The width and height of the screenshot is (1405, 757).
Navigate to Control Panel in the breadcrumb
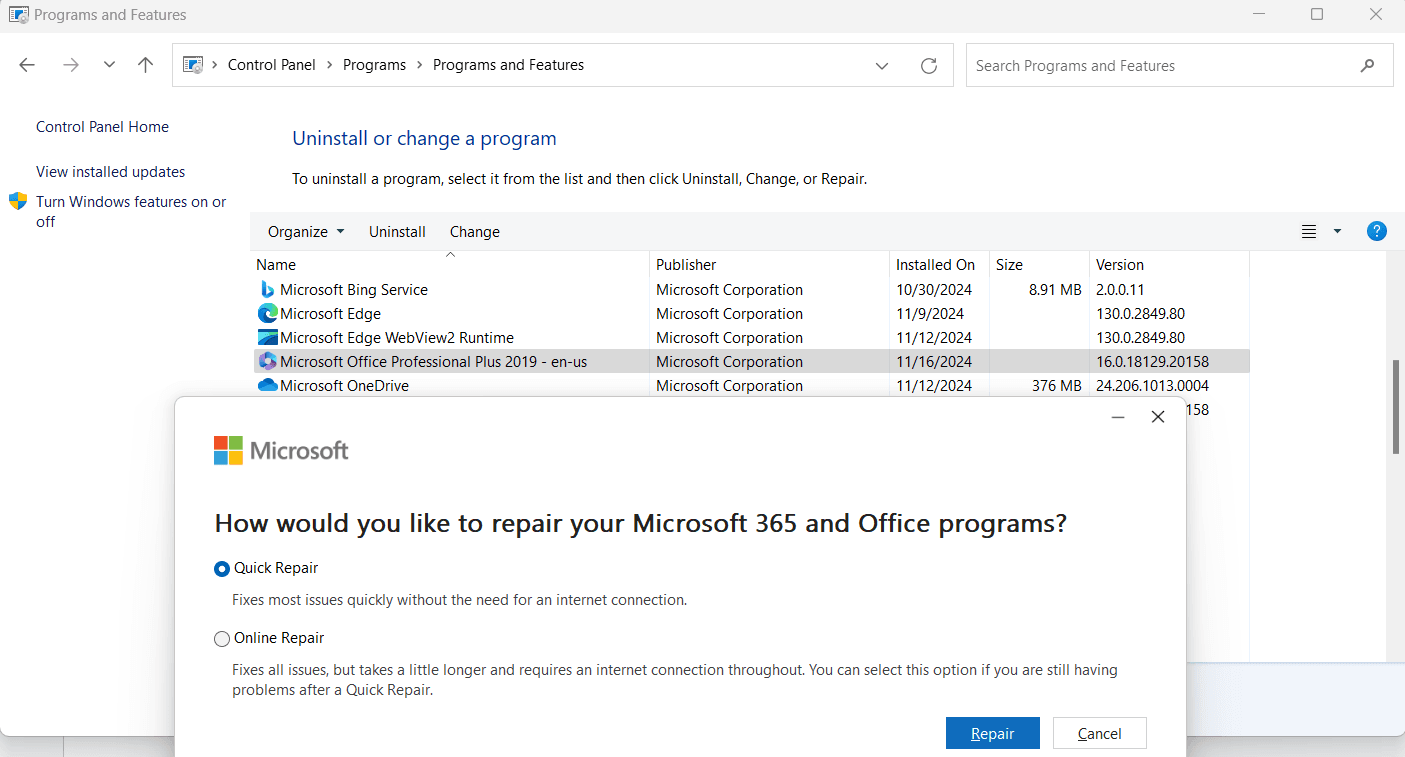[x=271, y=64]
